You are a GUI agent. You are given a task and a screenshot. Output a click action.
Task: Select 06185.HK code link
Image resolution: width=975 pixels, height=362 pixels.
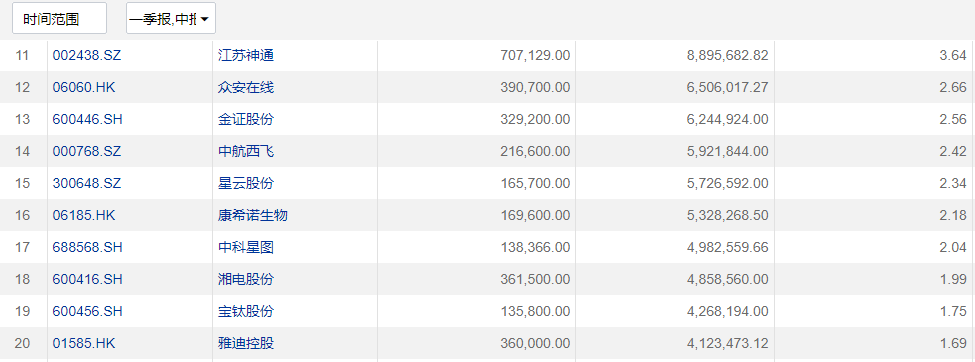coord(84,216)
